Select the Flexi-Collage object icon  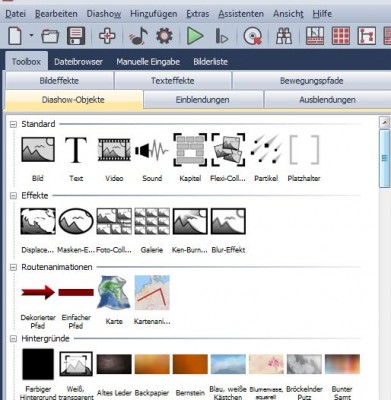(x=228, y=150)
